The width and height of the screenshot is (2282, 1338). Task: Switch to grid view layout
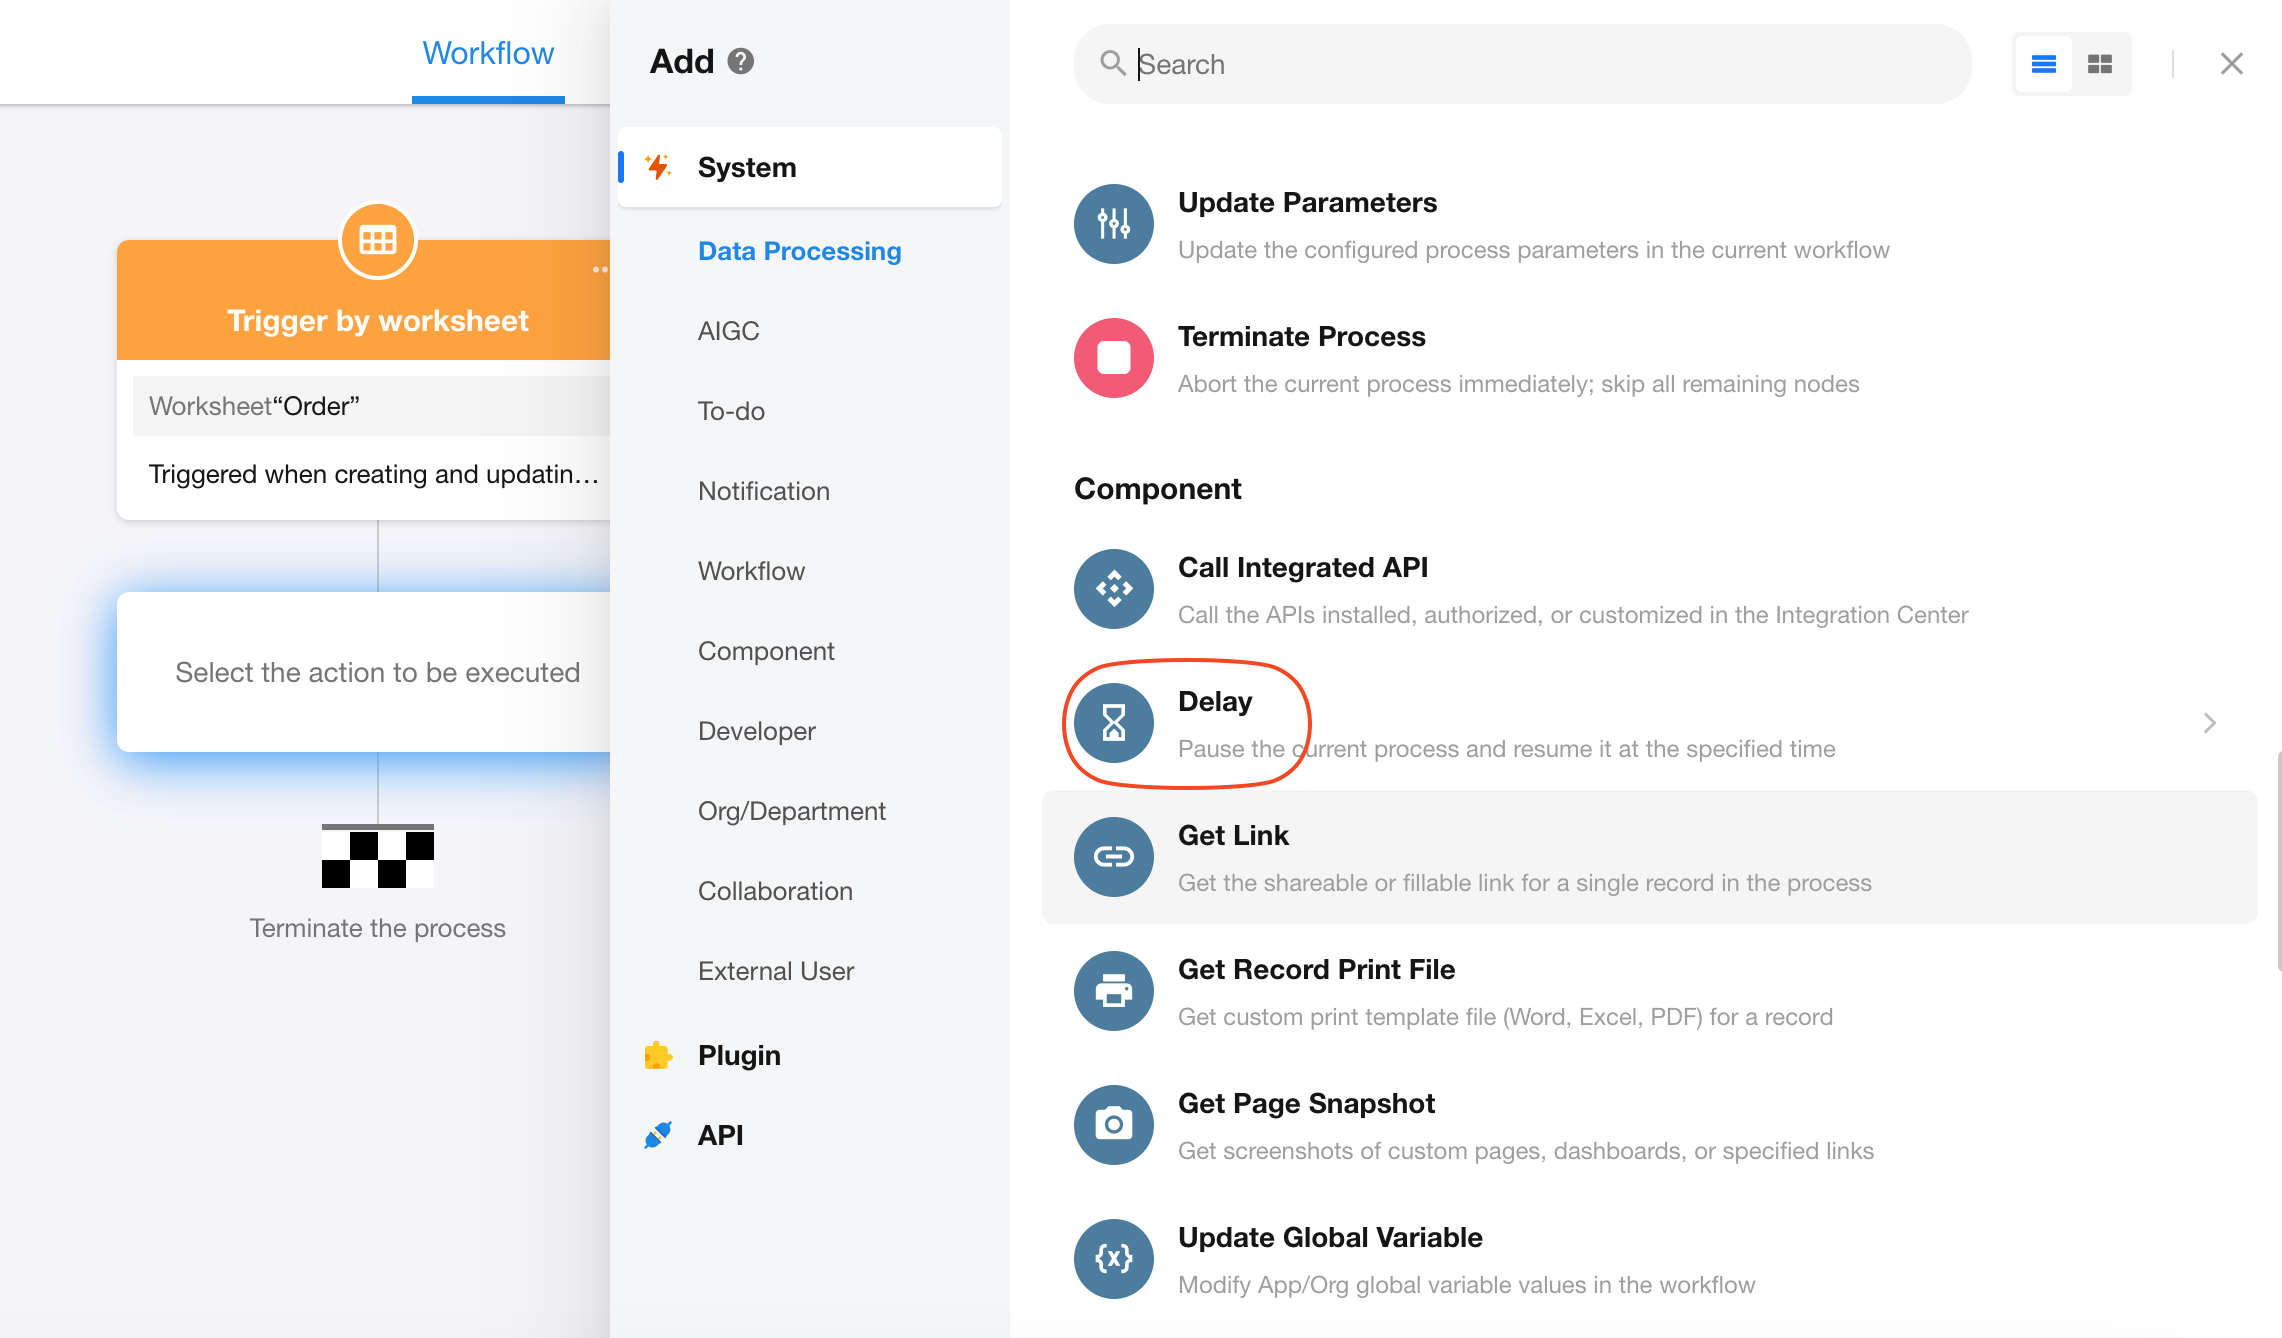click(2099, 64)
